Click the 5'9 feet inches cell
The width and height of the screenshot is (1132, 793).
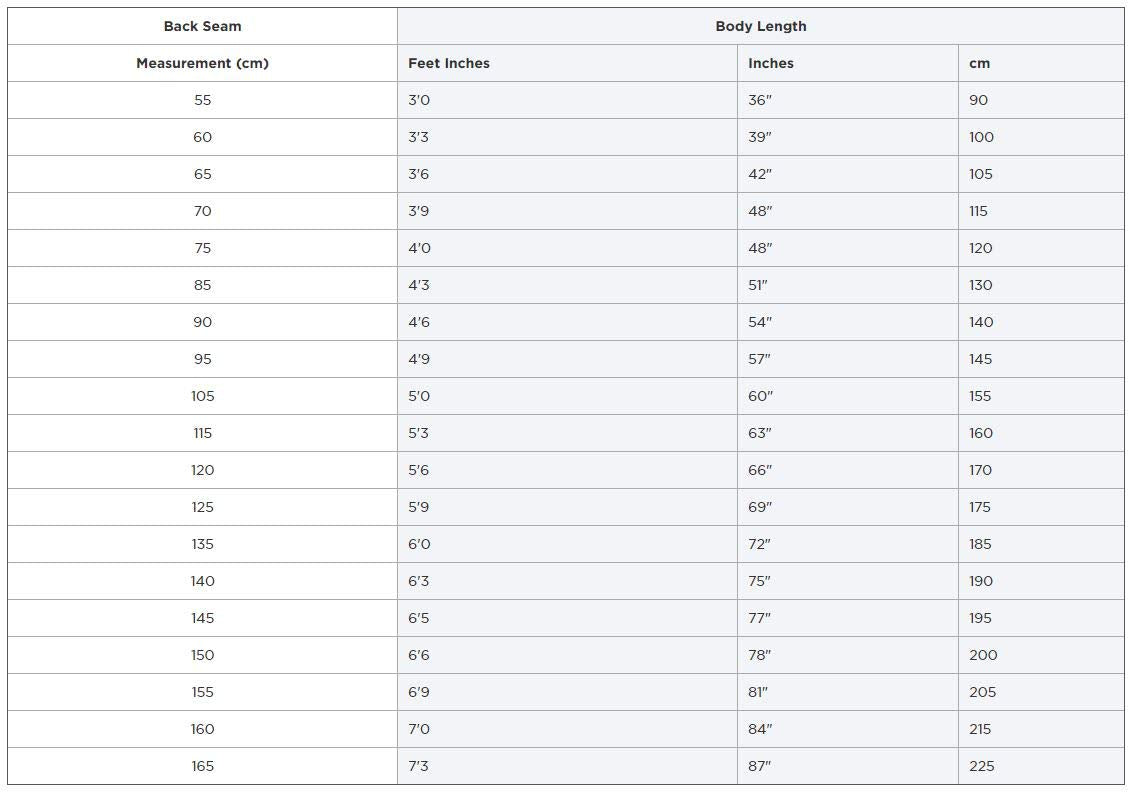coord(567,507)
